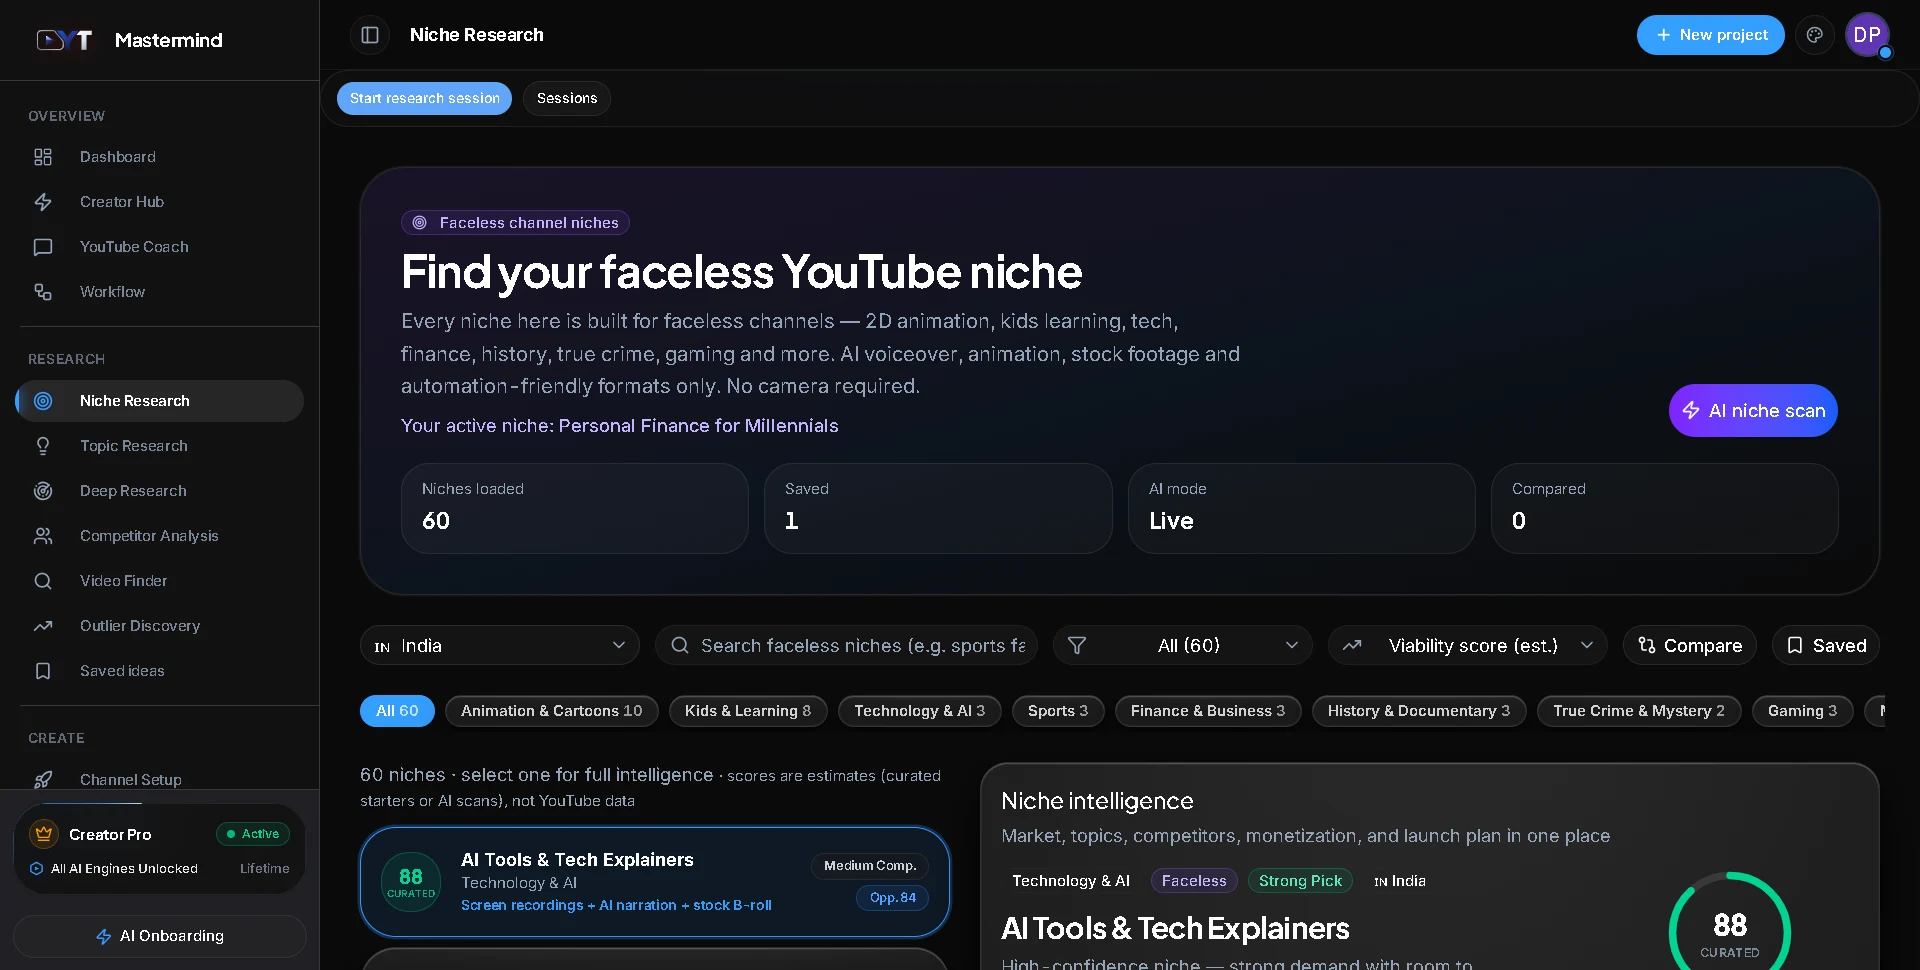Filter by Animation & Cartoons chip
The height and width of the screenshot is (970, 1920).
pos(551,711)
